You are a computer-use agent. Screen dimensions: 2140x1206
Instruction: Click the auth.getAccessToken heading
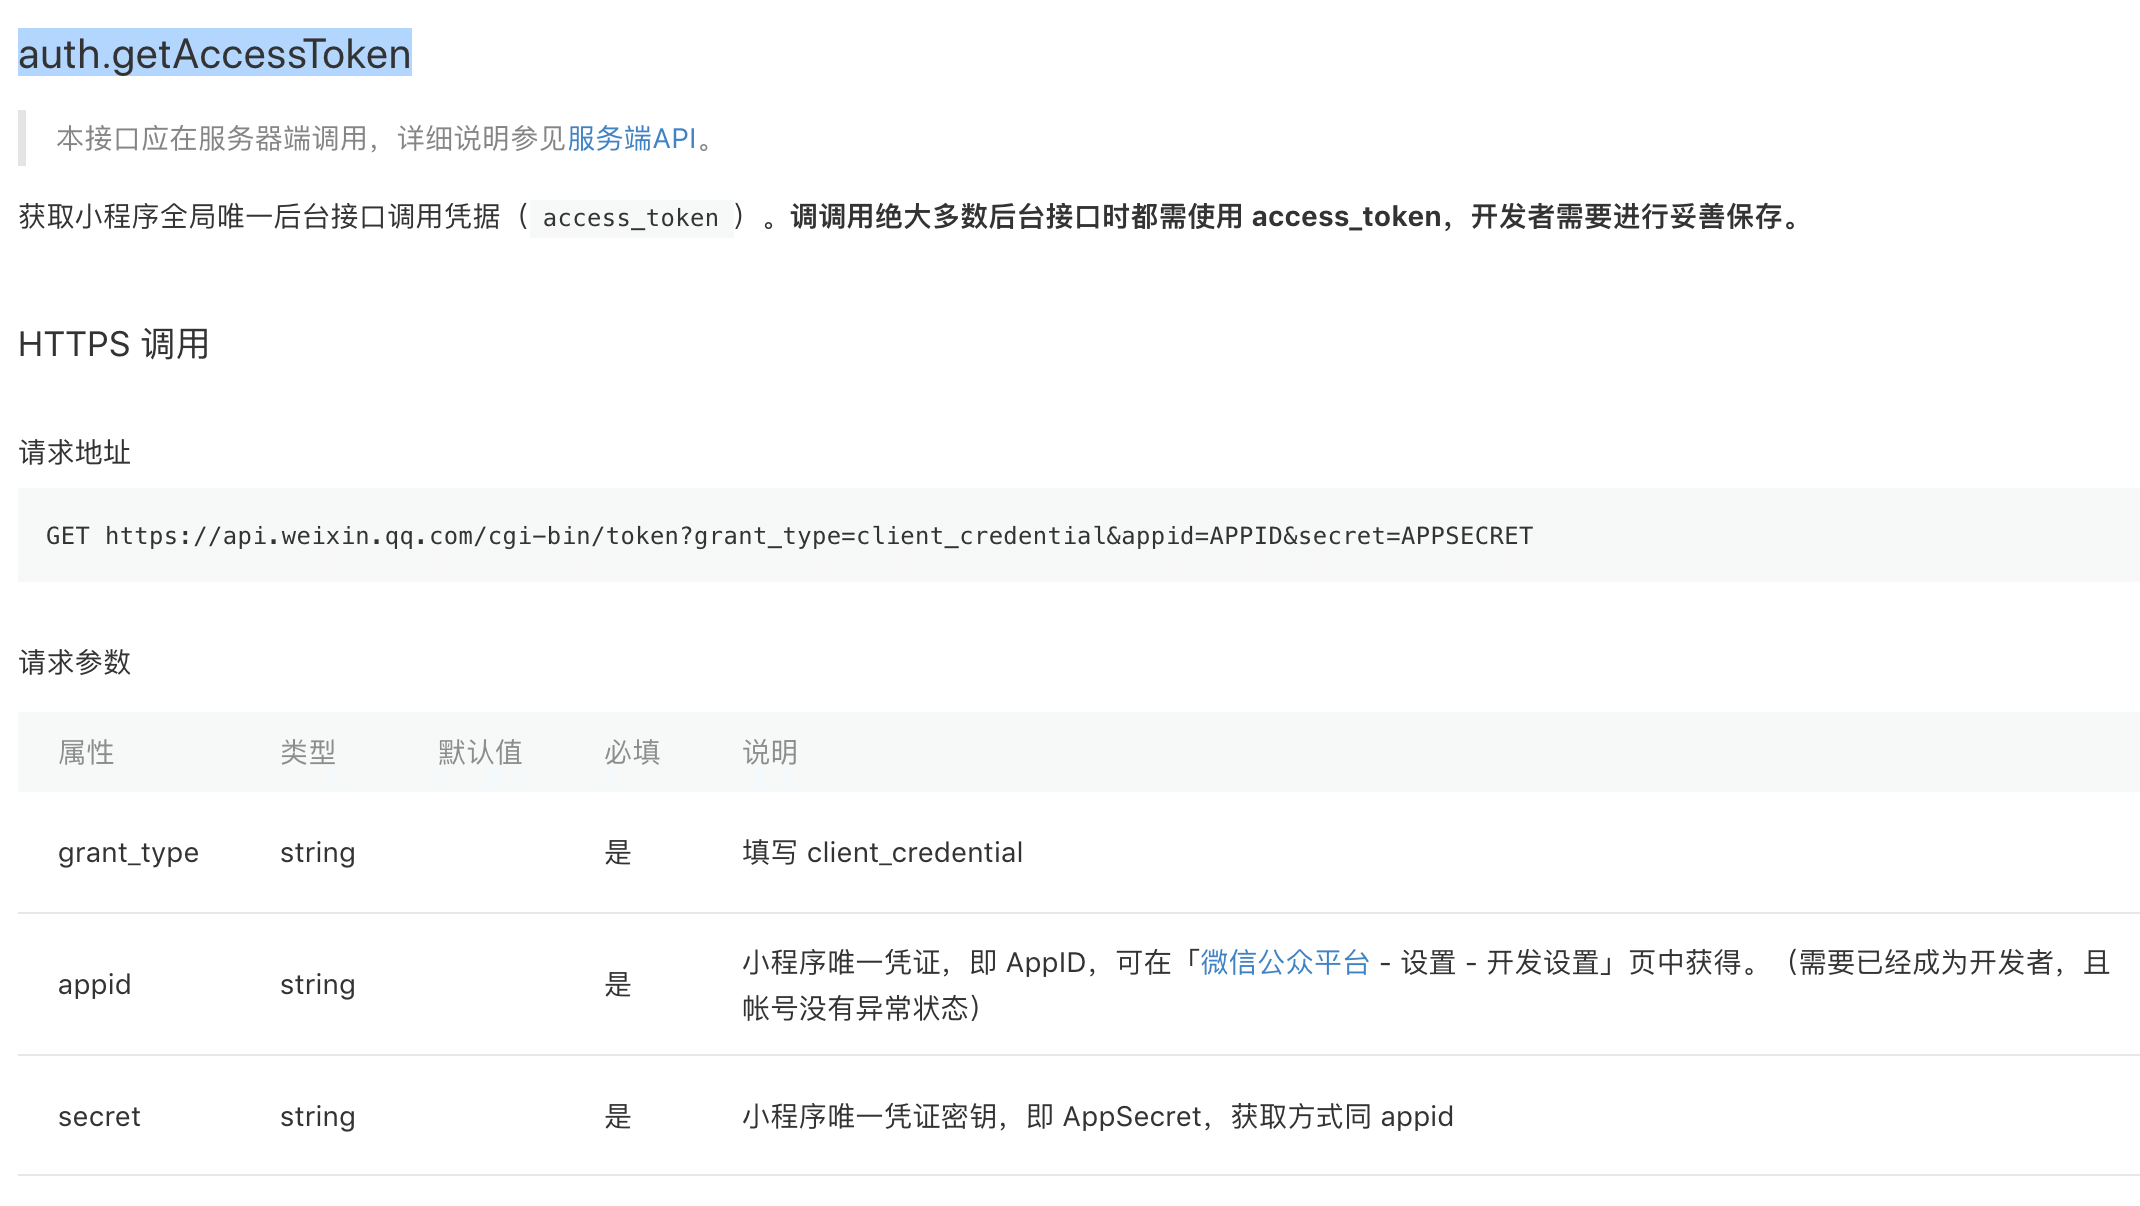click(x=215, y=54)
